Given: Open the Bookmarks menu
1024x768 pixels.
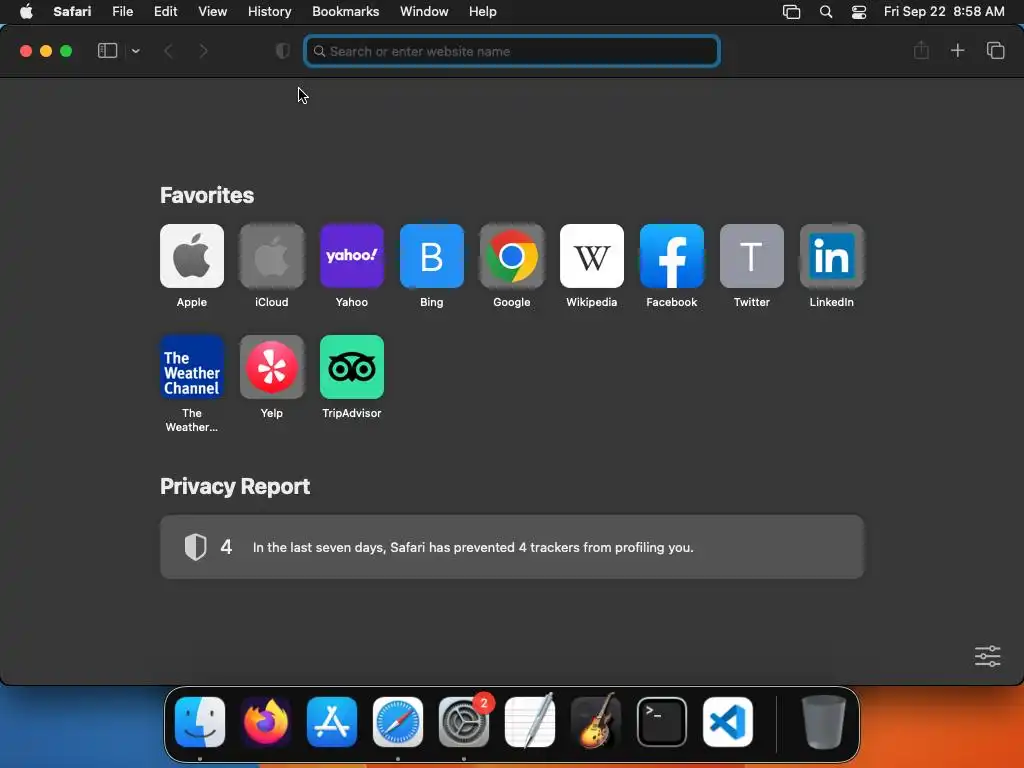Looking at the screenshot, I should pyautogui.click(x=345, y=11).
